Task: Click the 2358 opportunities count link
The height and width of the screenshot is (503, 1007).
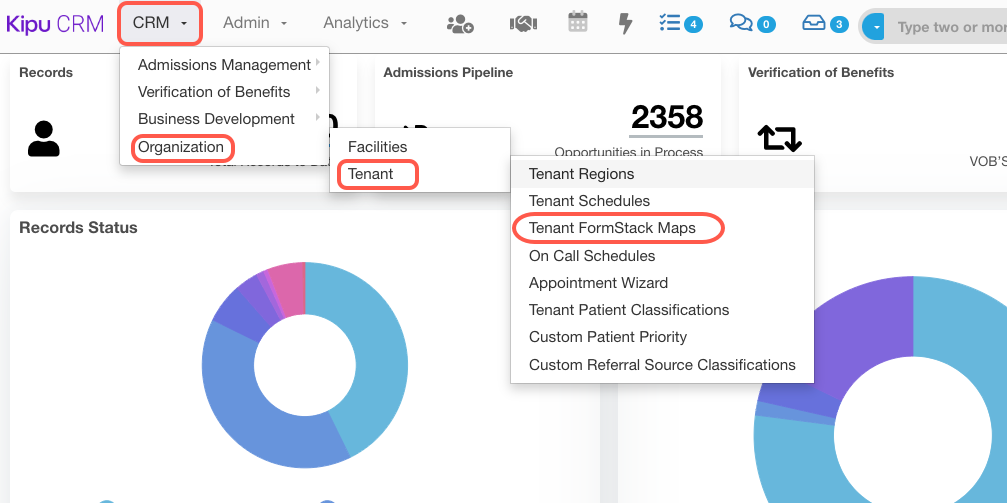Action: (x=666, y=118)
